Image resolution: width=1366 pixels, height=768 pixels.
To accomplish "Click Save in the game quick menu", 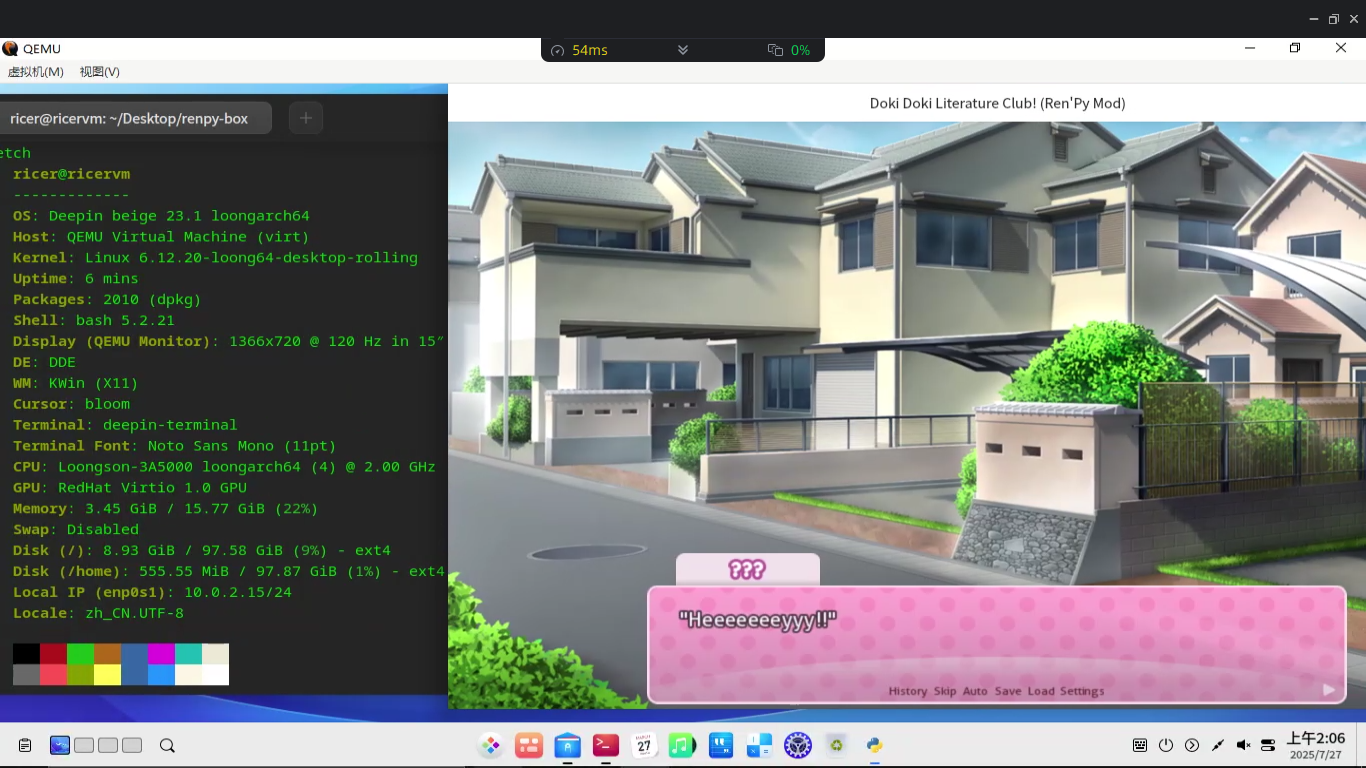I will [x=1008, y=691].
